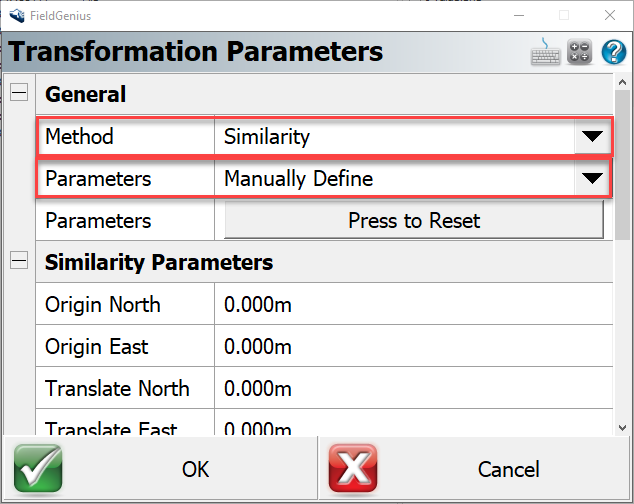Edit the Origin East value field
The height and width of the screenshot is (504, 634).
click(x=414, y=347)
